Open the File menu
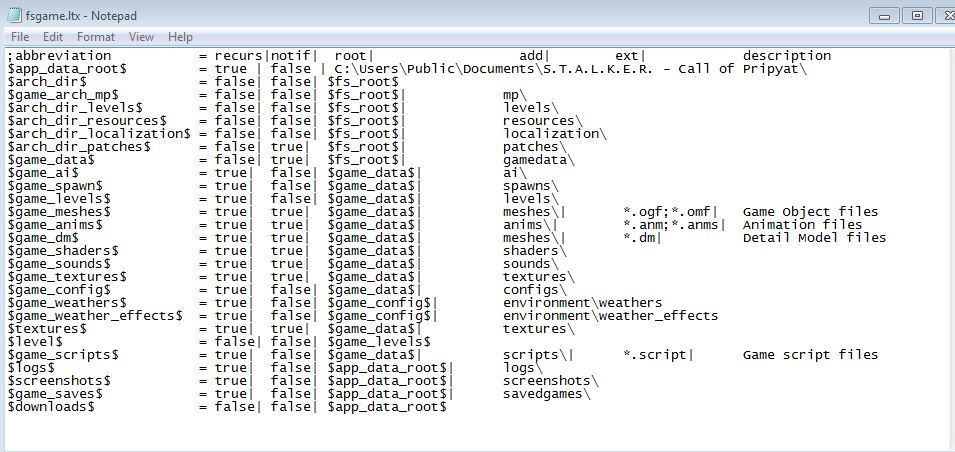 pyautogui.click(x=19, y=37)
